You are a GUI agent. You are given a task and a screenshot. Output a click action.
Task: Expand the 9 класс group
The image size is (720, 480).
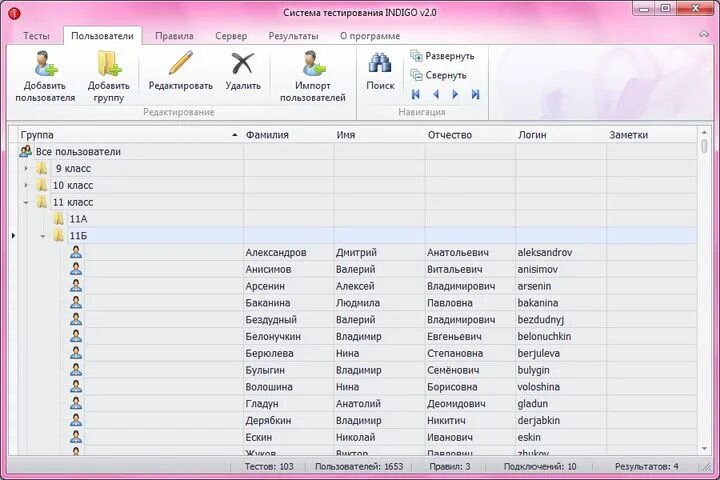[26, 169]
